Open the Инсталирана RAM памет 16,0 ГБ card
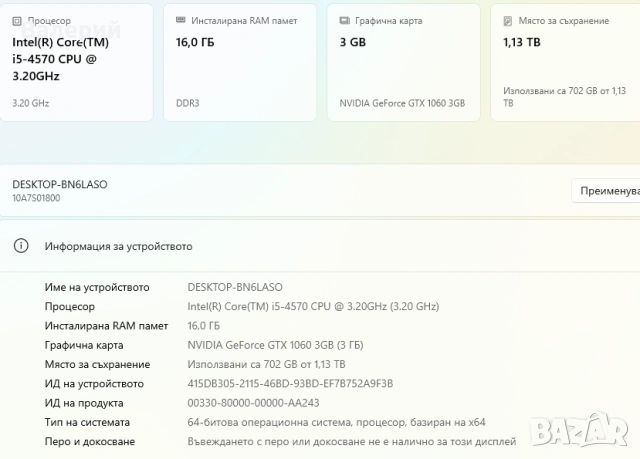 (240, 62)
